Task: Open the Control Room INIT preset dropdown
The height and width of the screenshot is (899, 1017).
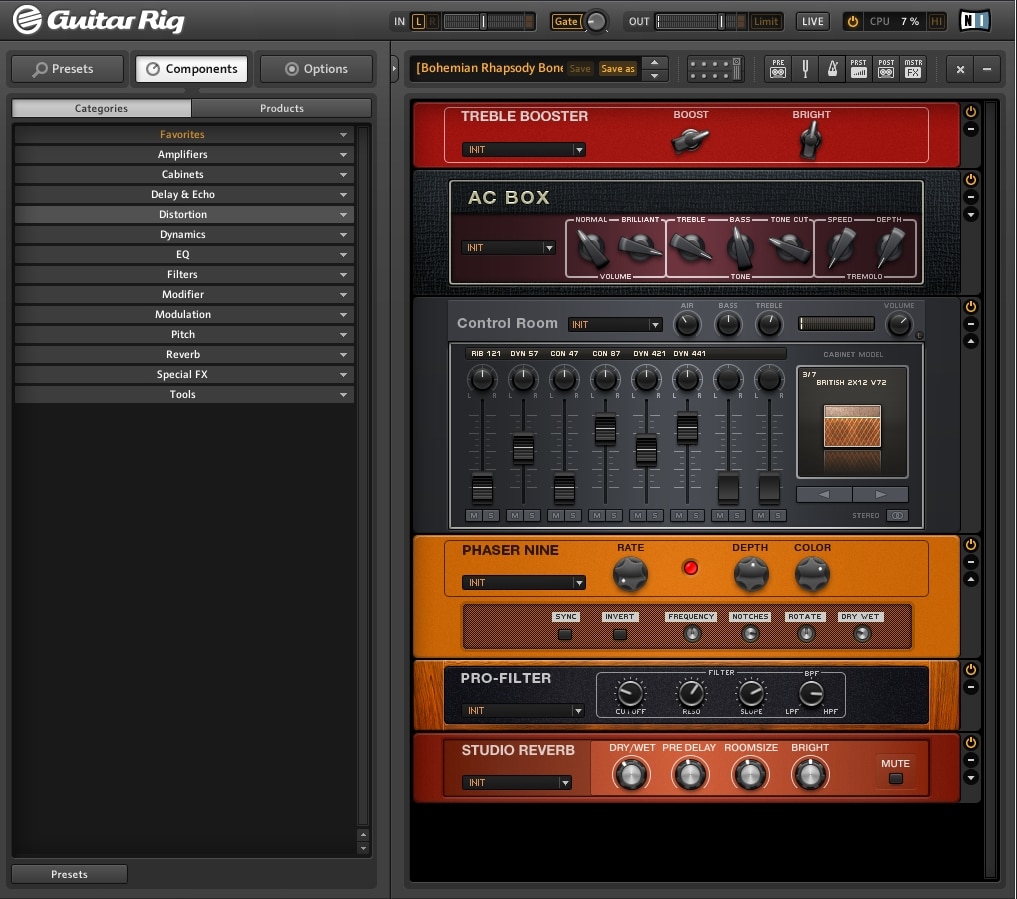Action: click(x=615, y=324)
